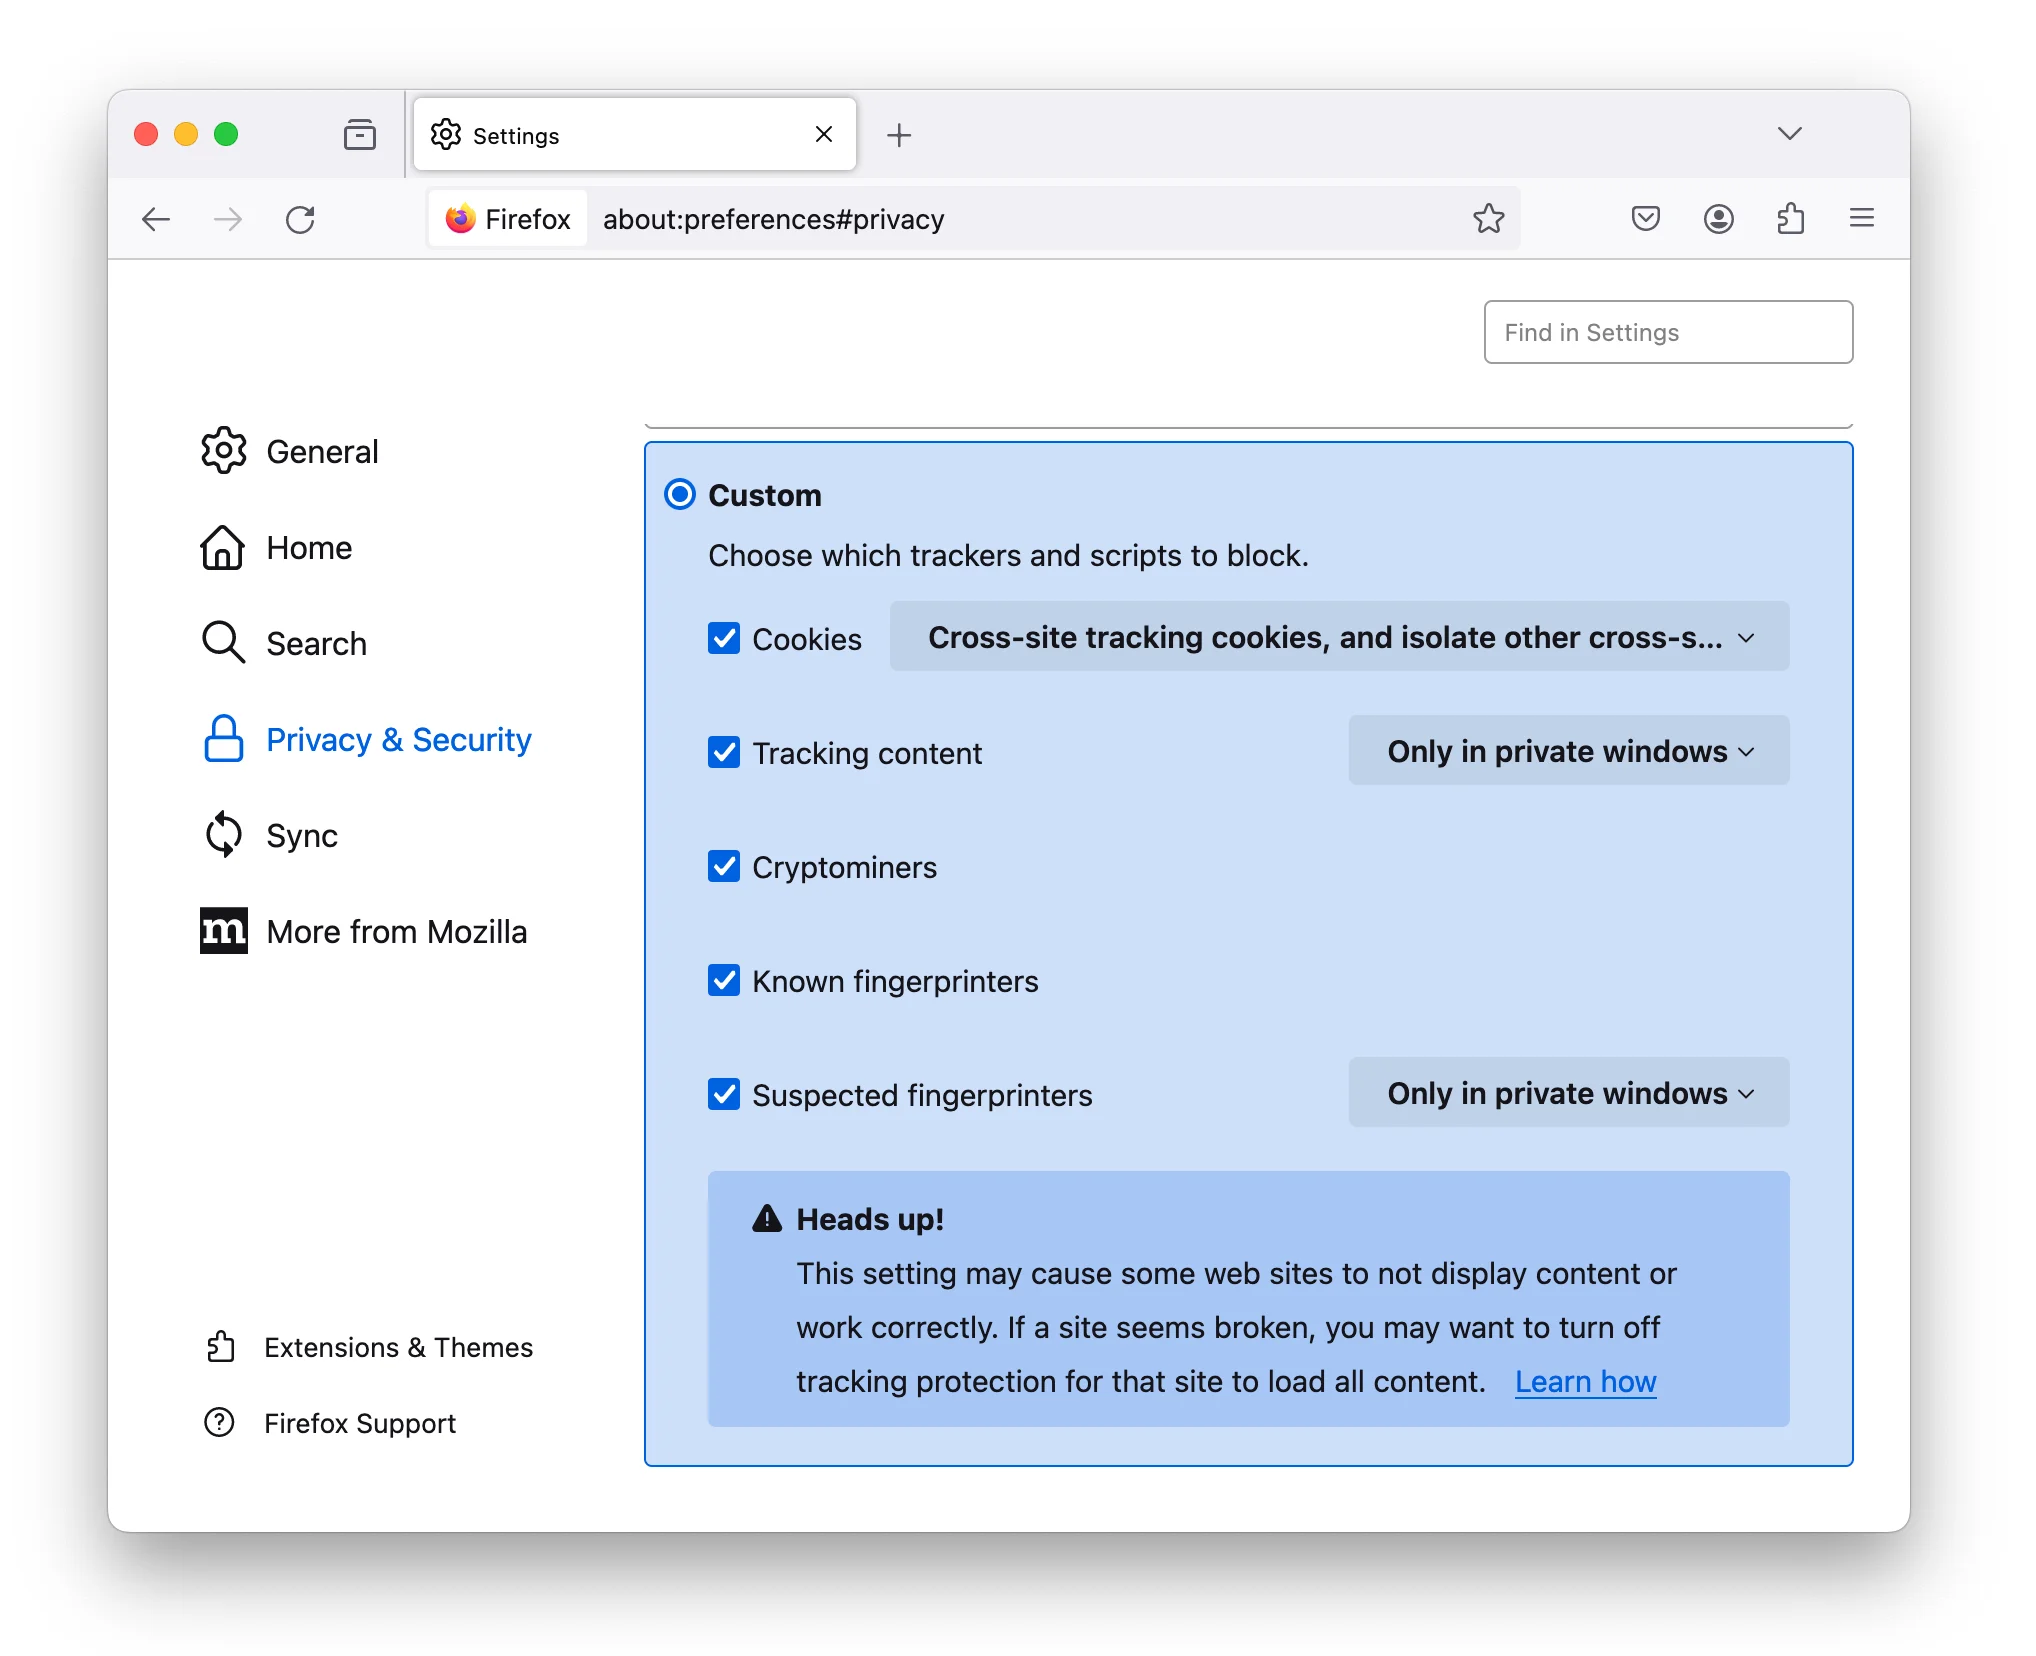Open the Firefox View icon in tab bar

359,134
